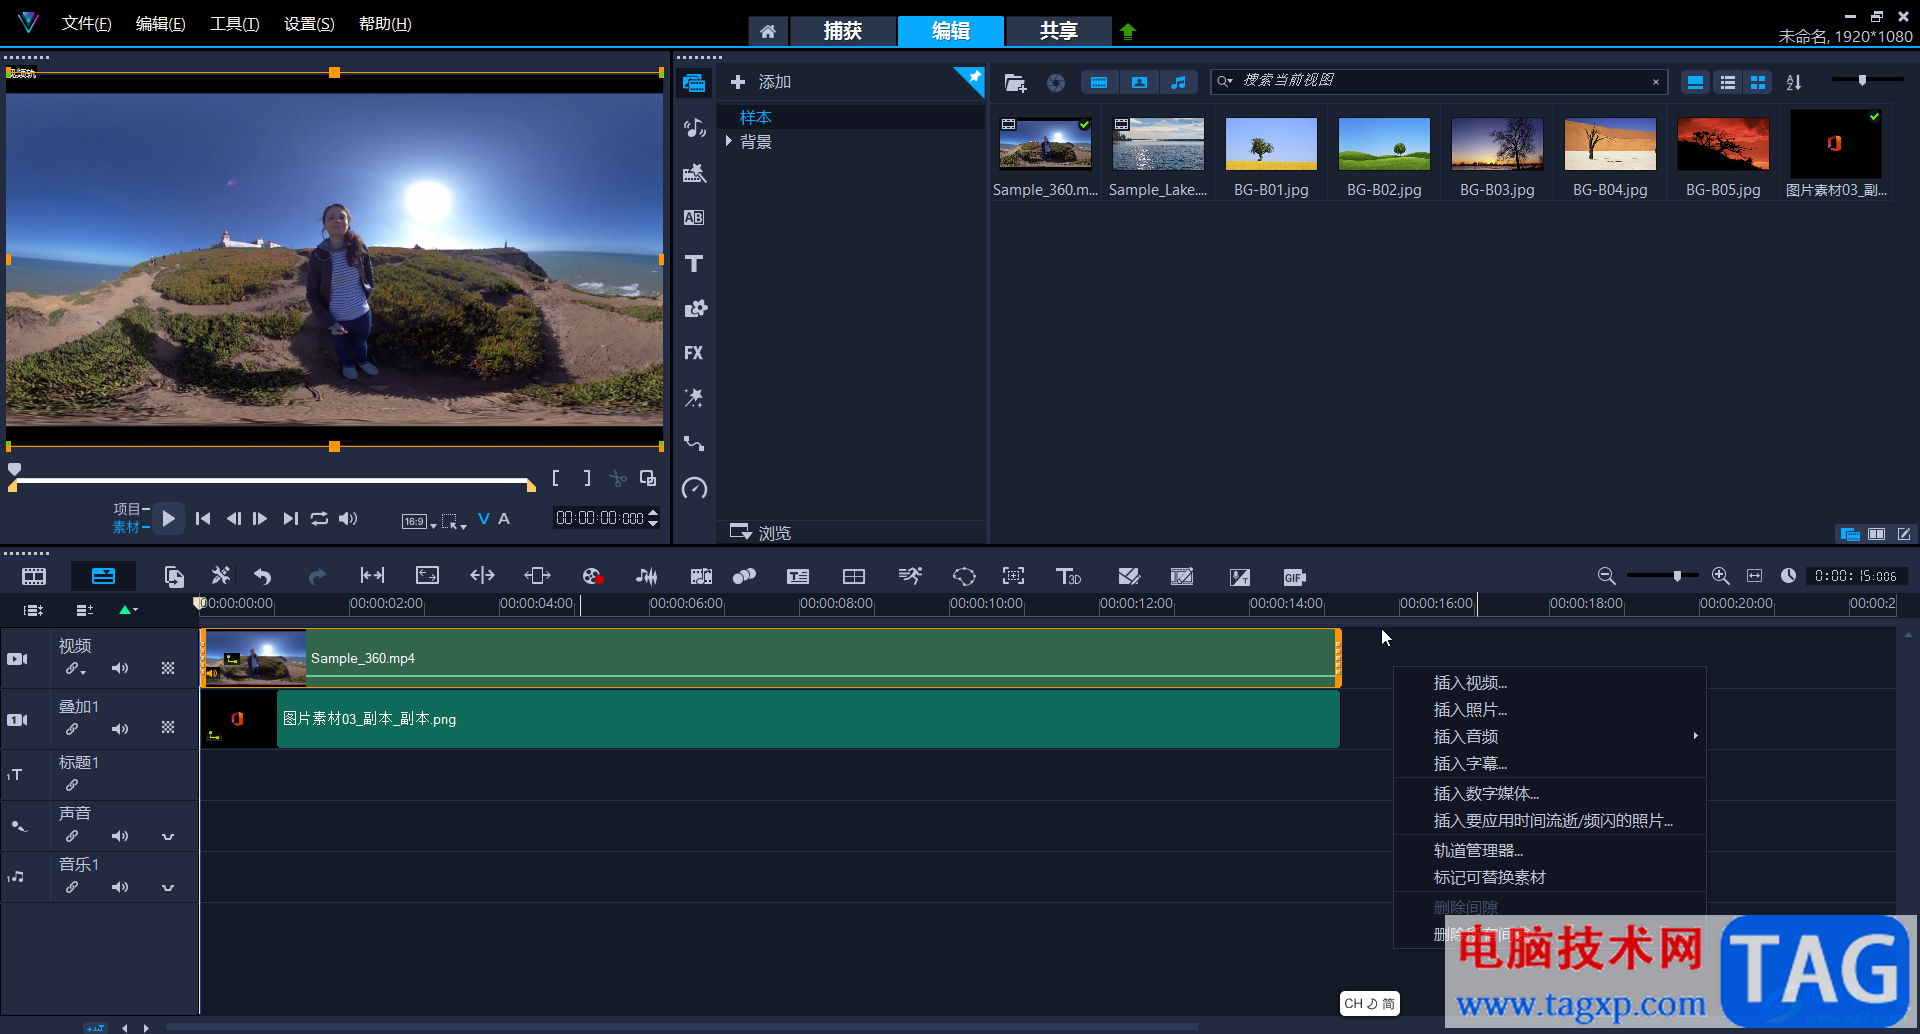Open the Settings menu
The width and height of the screenshot is (1920, 1034).
click(309, 23)
